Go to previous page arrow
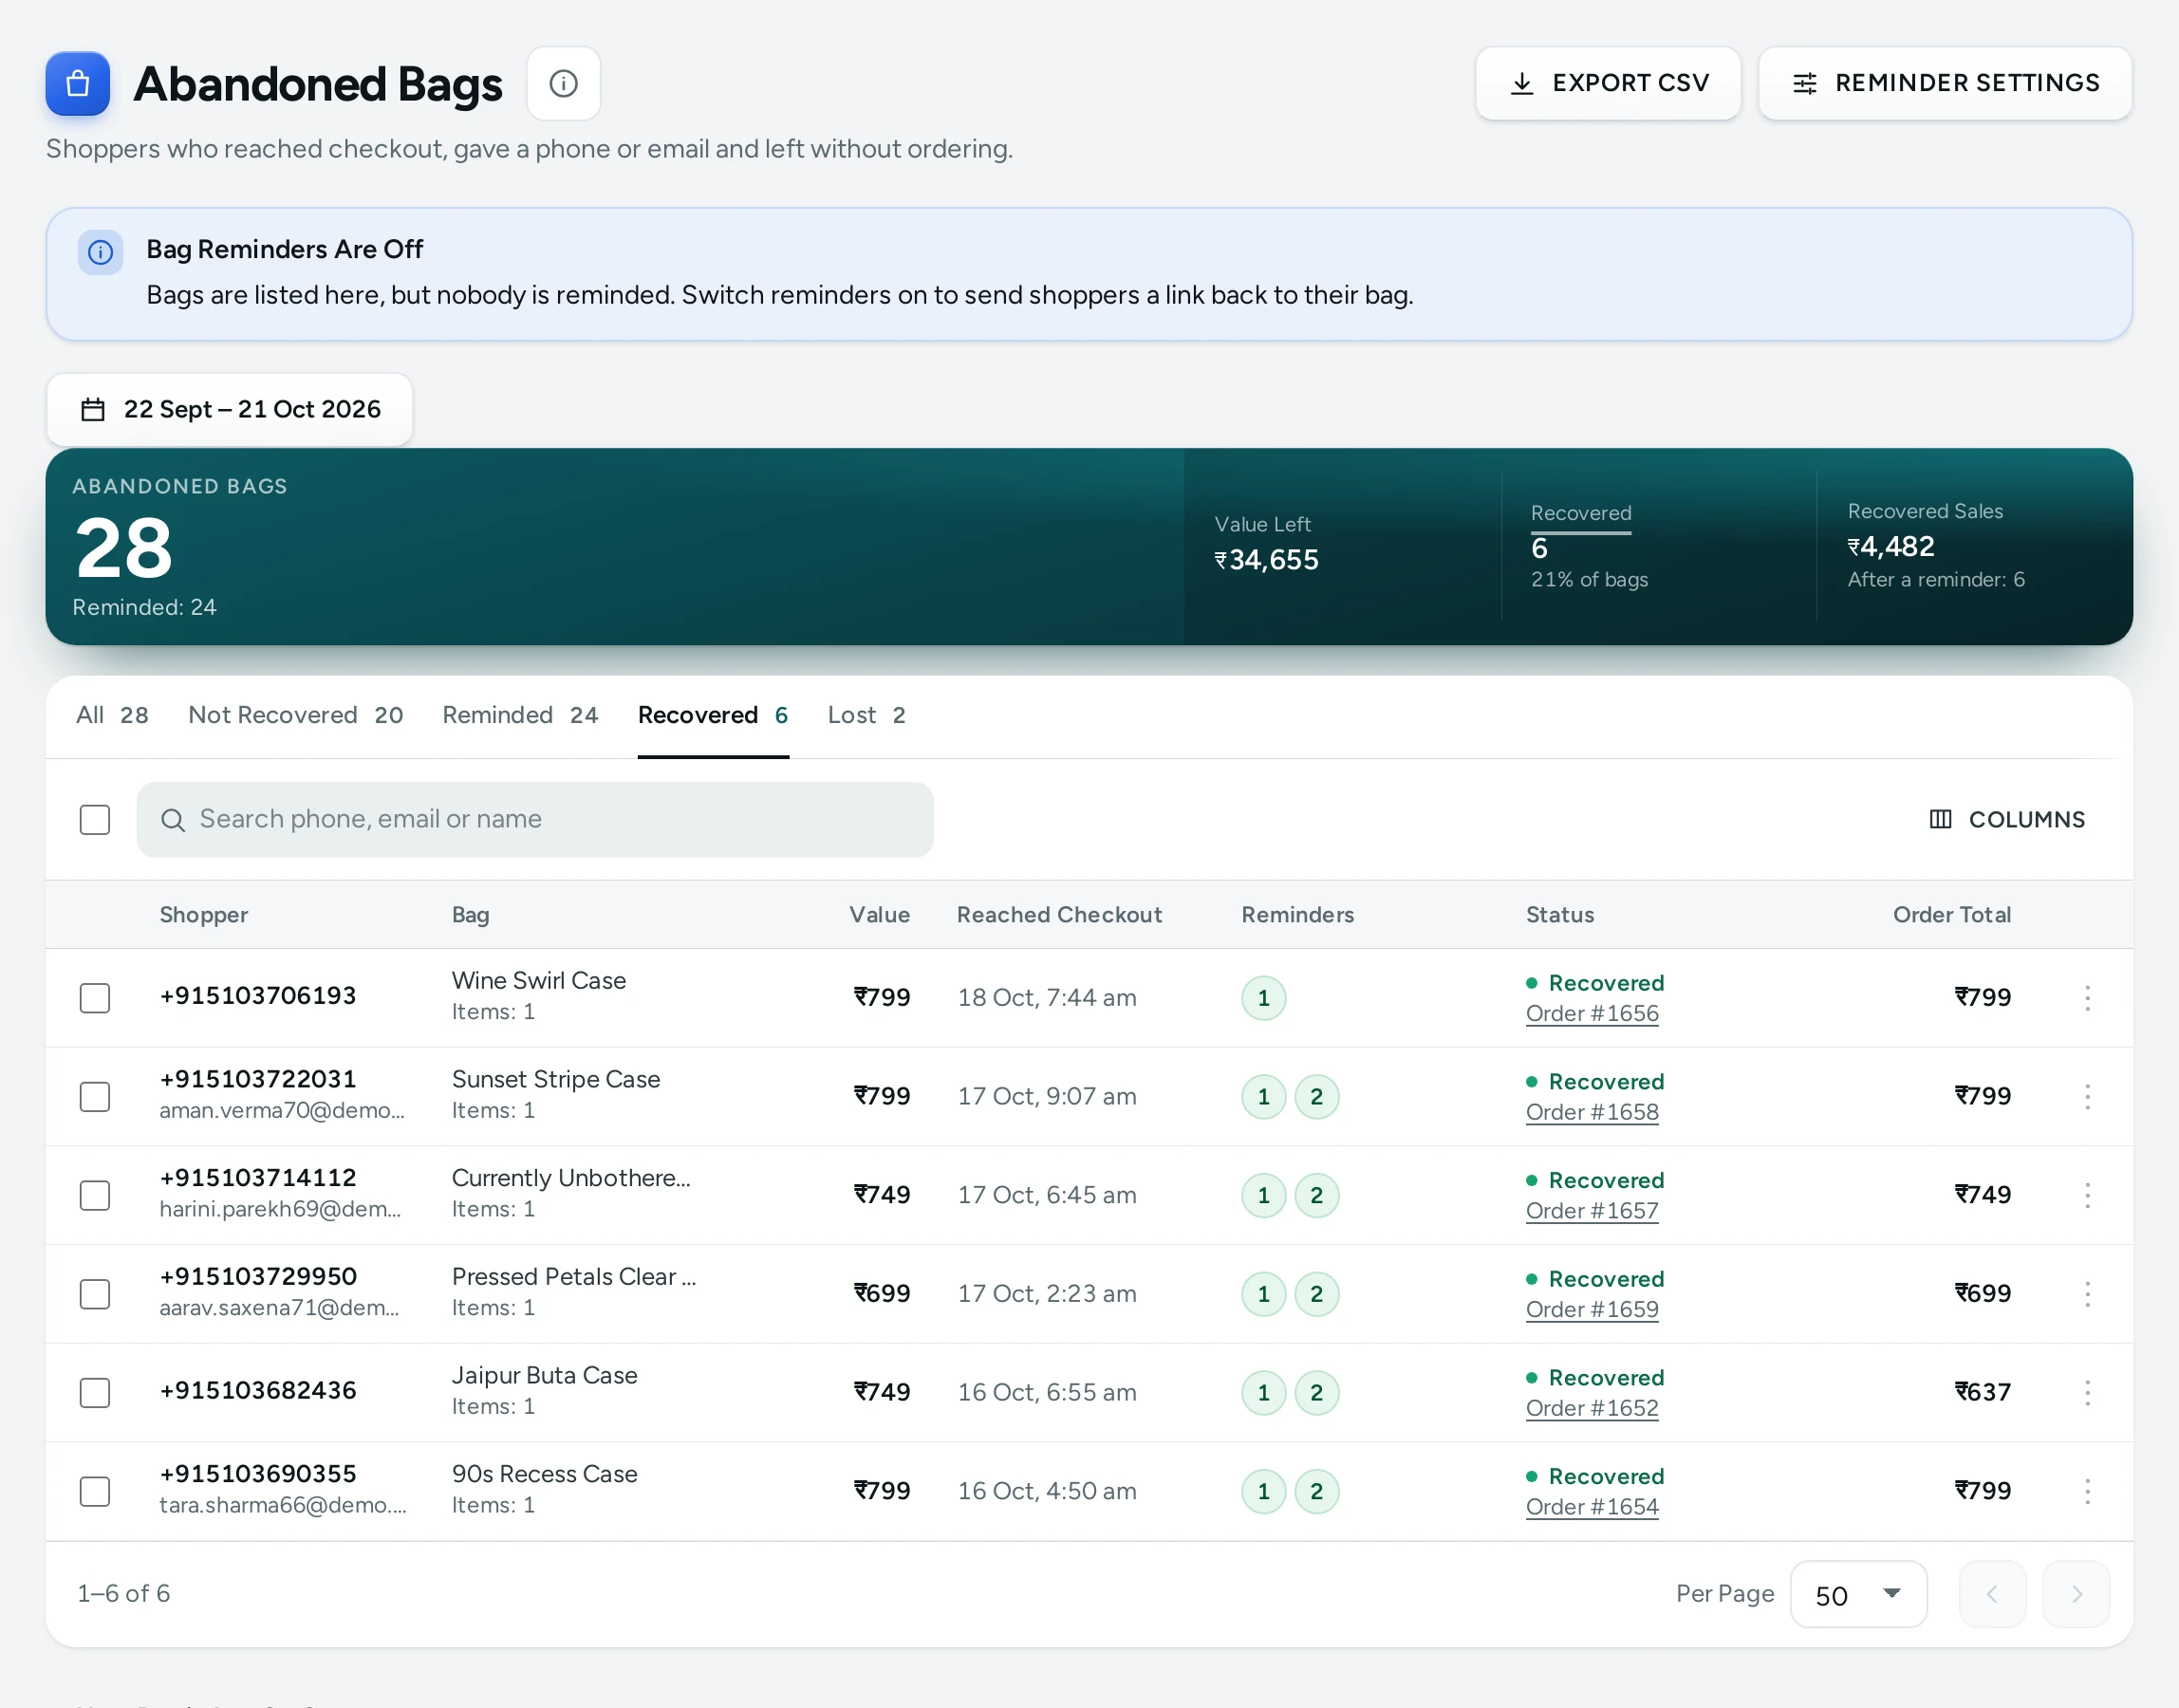This screenshot has width=2179, height=1708. click(1992, 1593)
